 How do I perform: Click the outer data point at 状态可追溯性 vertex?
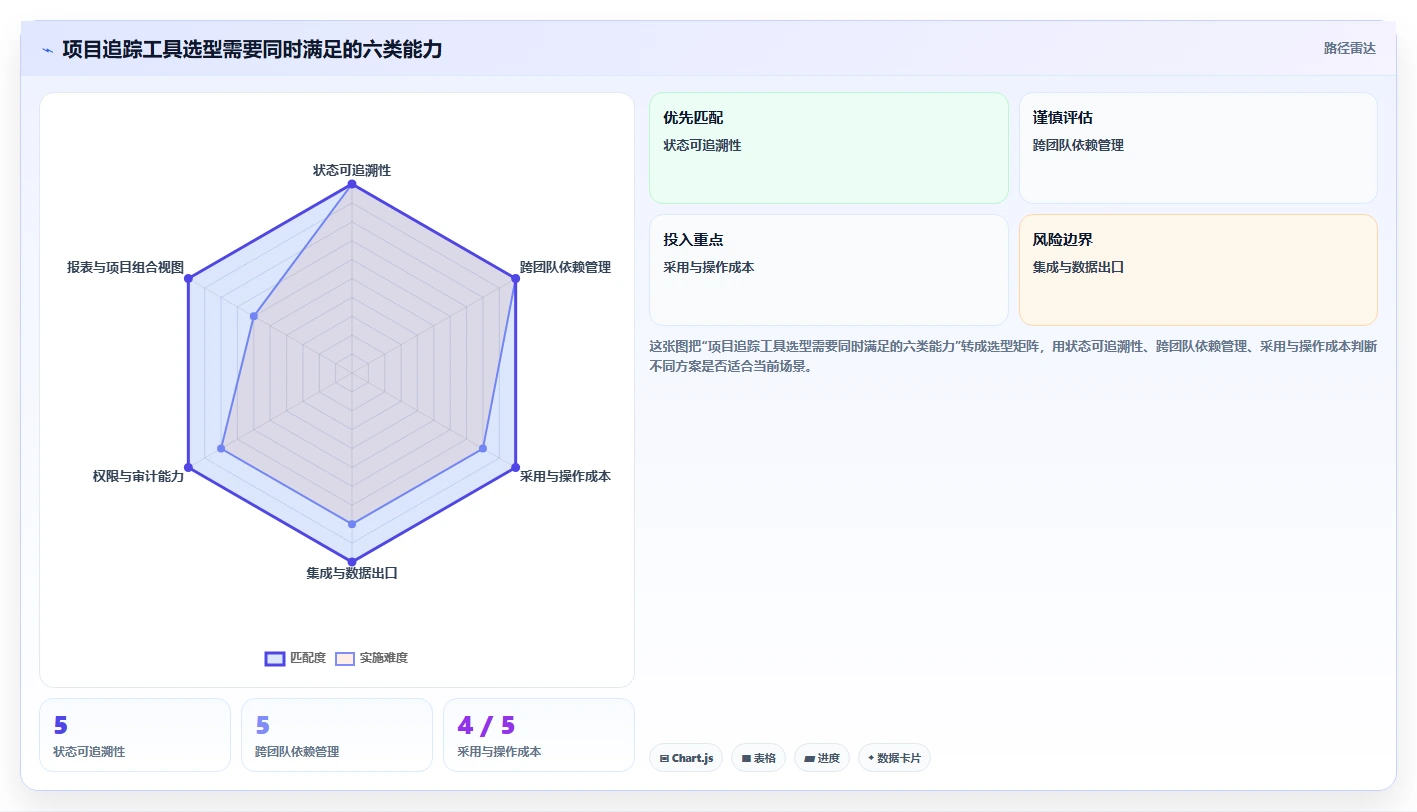click(352, 184)
